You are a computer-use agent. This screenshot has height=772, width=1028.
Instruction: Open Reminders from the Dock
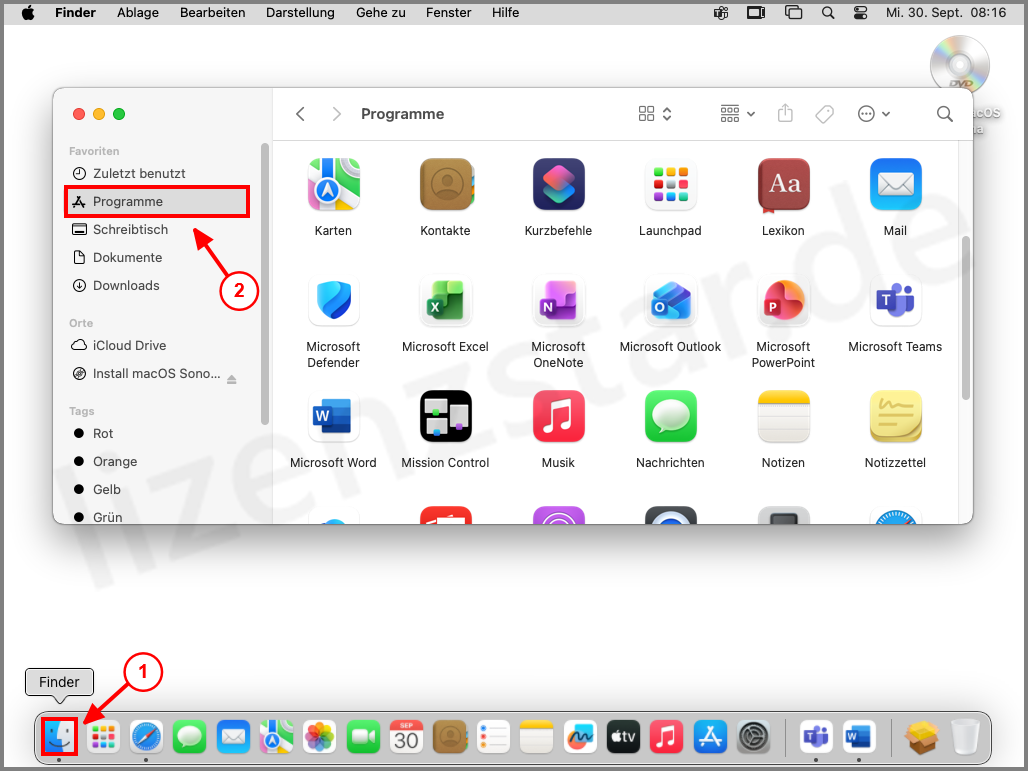click(x=493, y=737)
